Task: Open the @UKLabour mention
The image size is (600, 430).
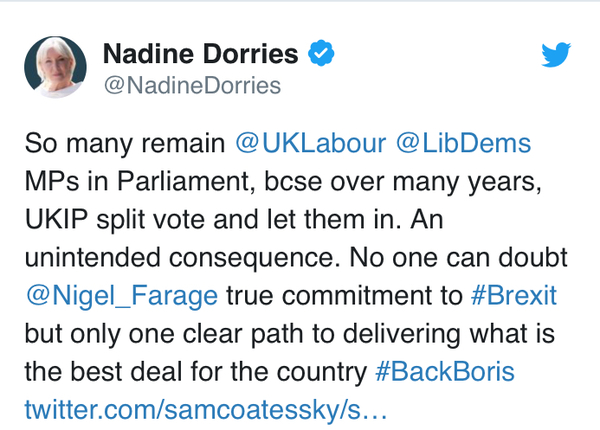Action: [x=310, y=143]
